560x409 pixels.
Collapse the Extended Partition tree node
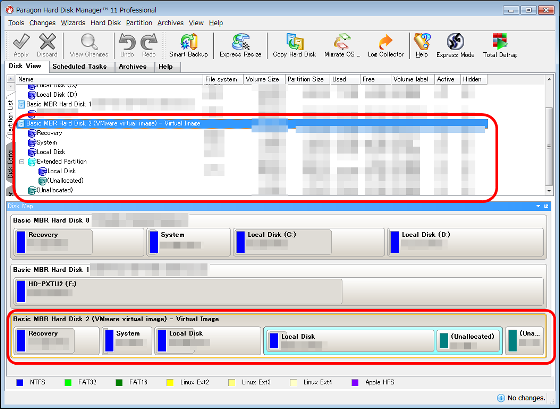coord(21,162)
